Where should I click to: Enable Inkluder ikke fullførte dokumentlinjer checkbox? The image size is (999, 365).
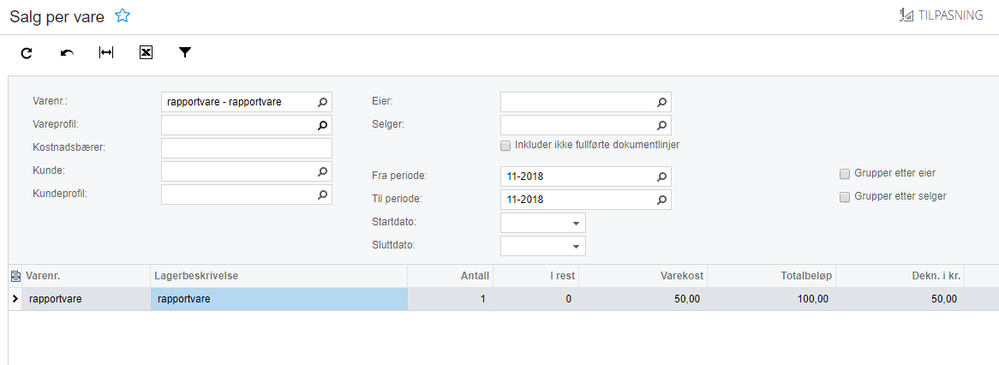point(505,145)
